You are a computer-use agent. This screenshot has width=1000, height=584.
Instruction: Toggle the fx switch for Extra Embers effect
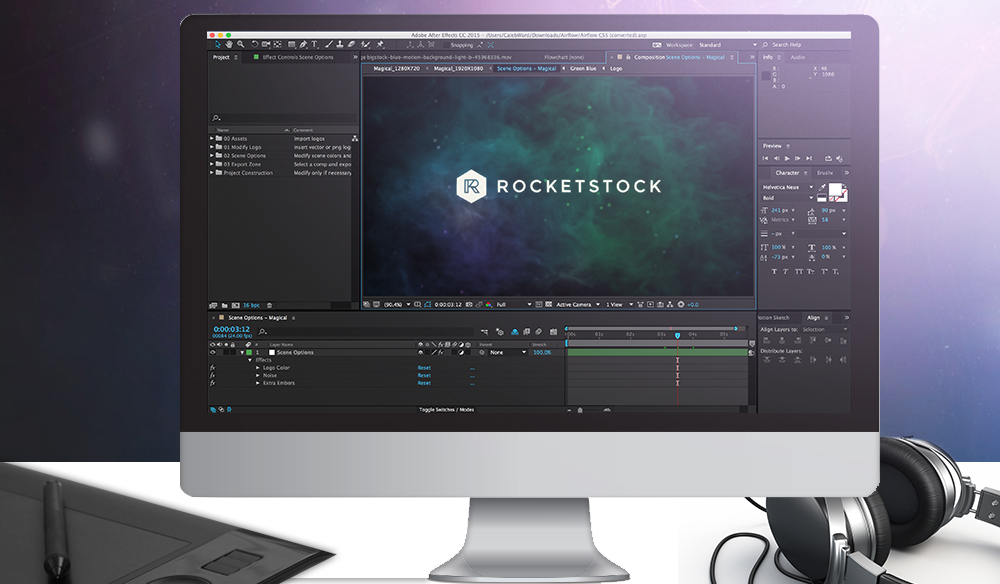[x=212, y=383]
